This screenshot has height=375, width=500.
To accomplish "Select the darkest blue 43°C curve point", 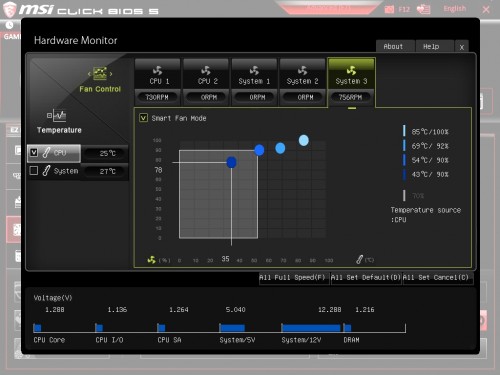I will 231,162.
